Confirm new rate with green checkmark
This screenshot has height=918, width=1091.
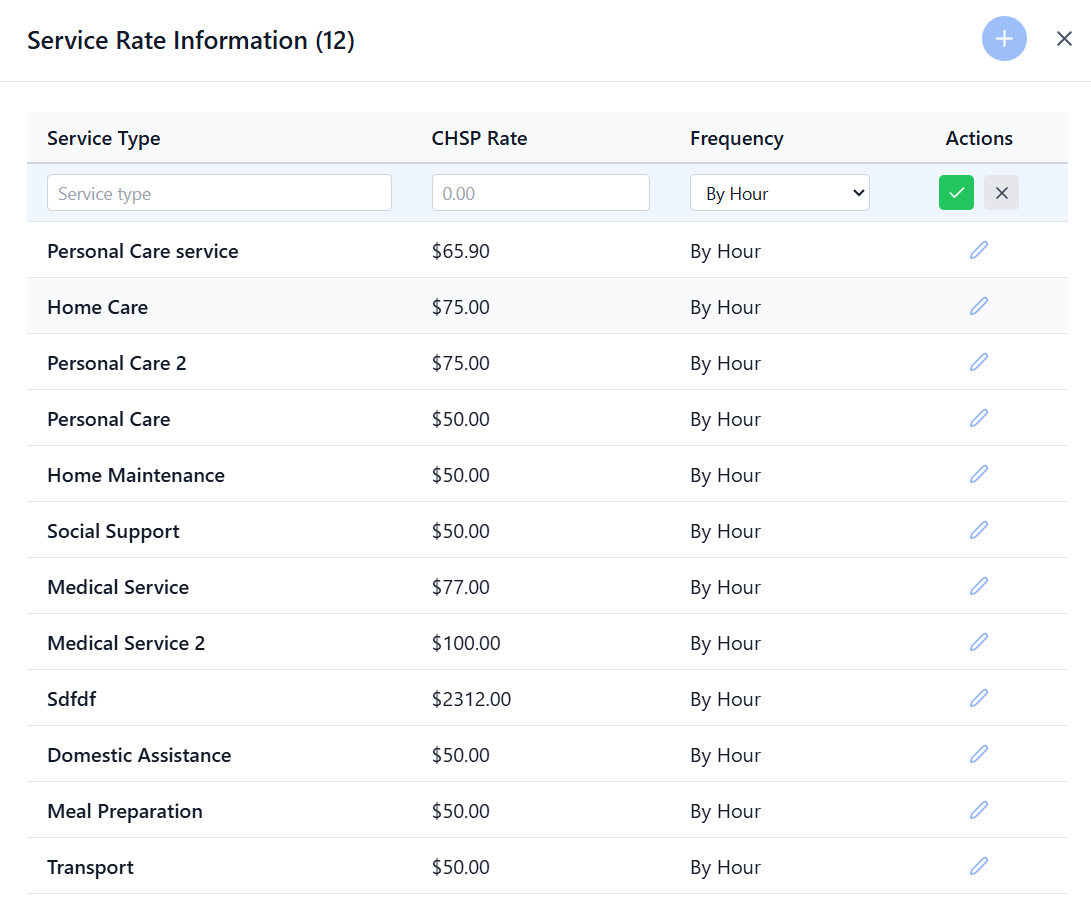pyautogui.click(x=956, y=193)
